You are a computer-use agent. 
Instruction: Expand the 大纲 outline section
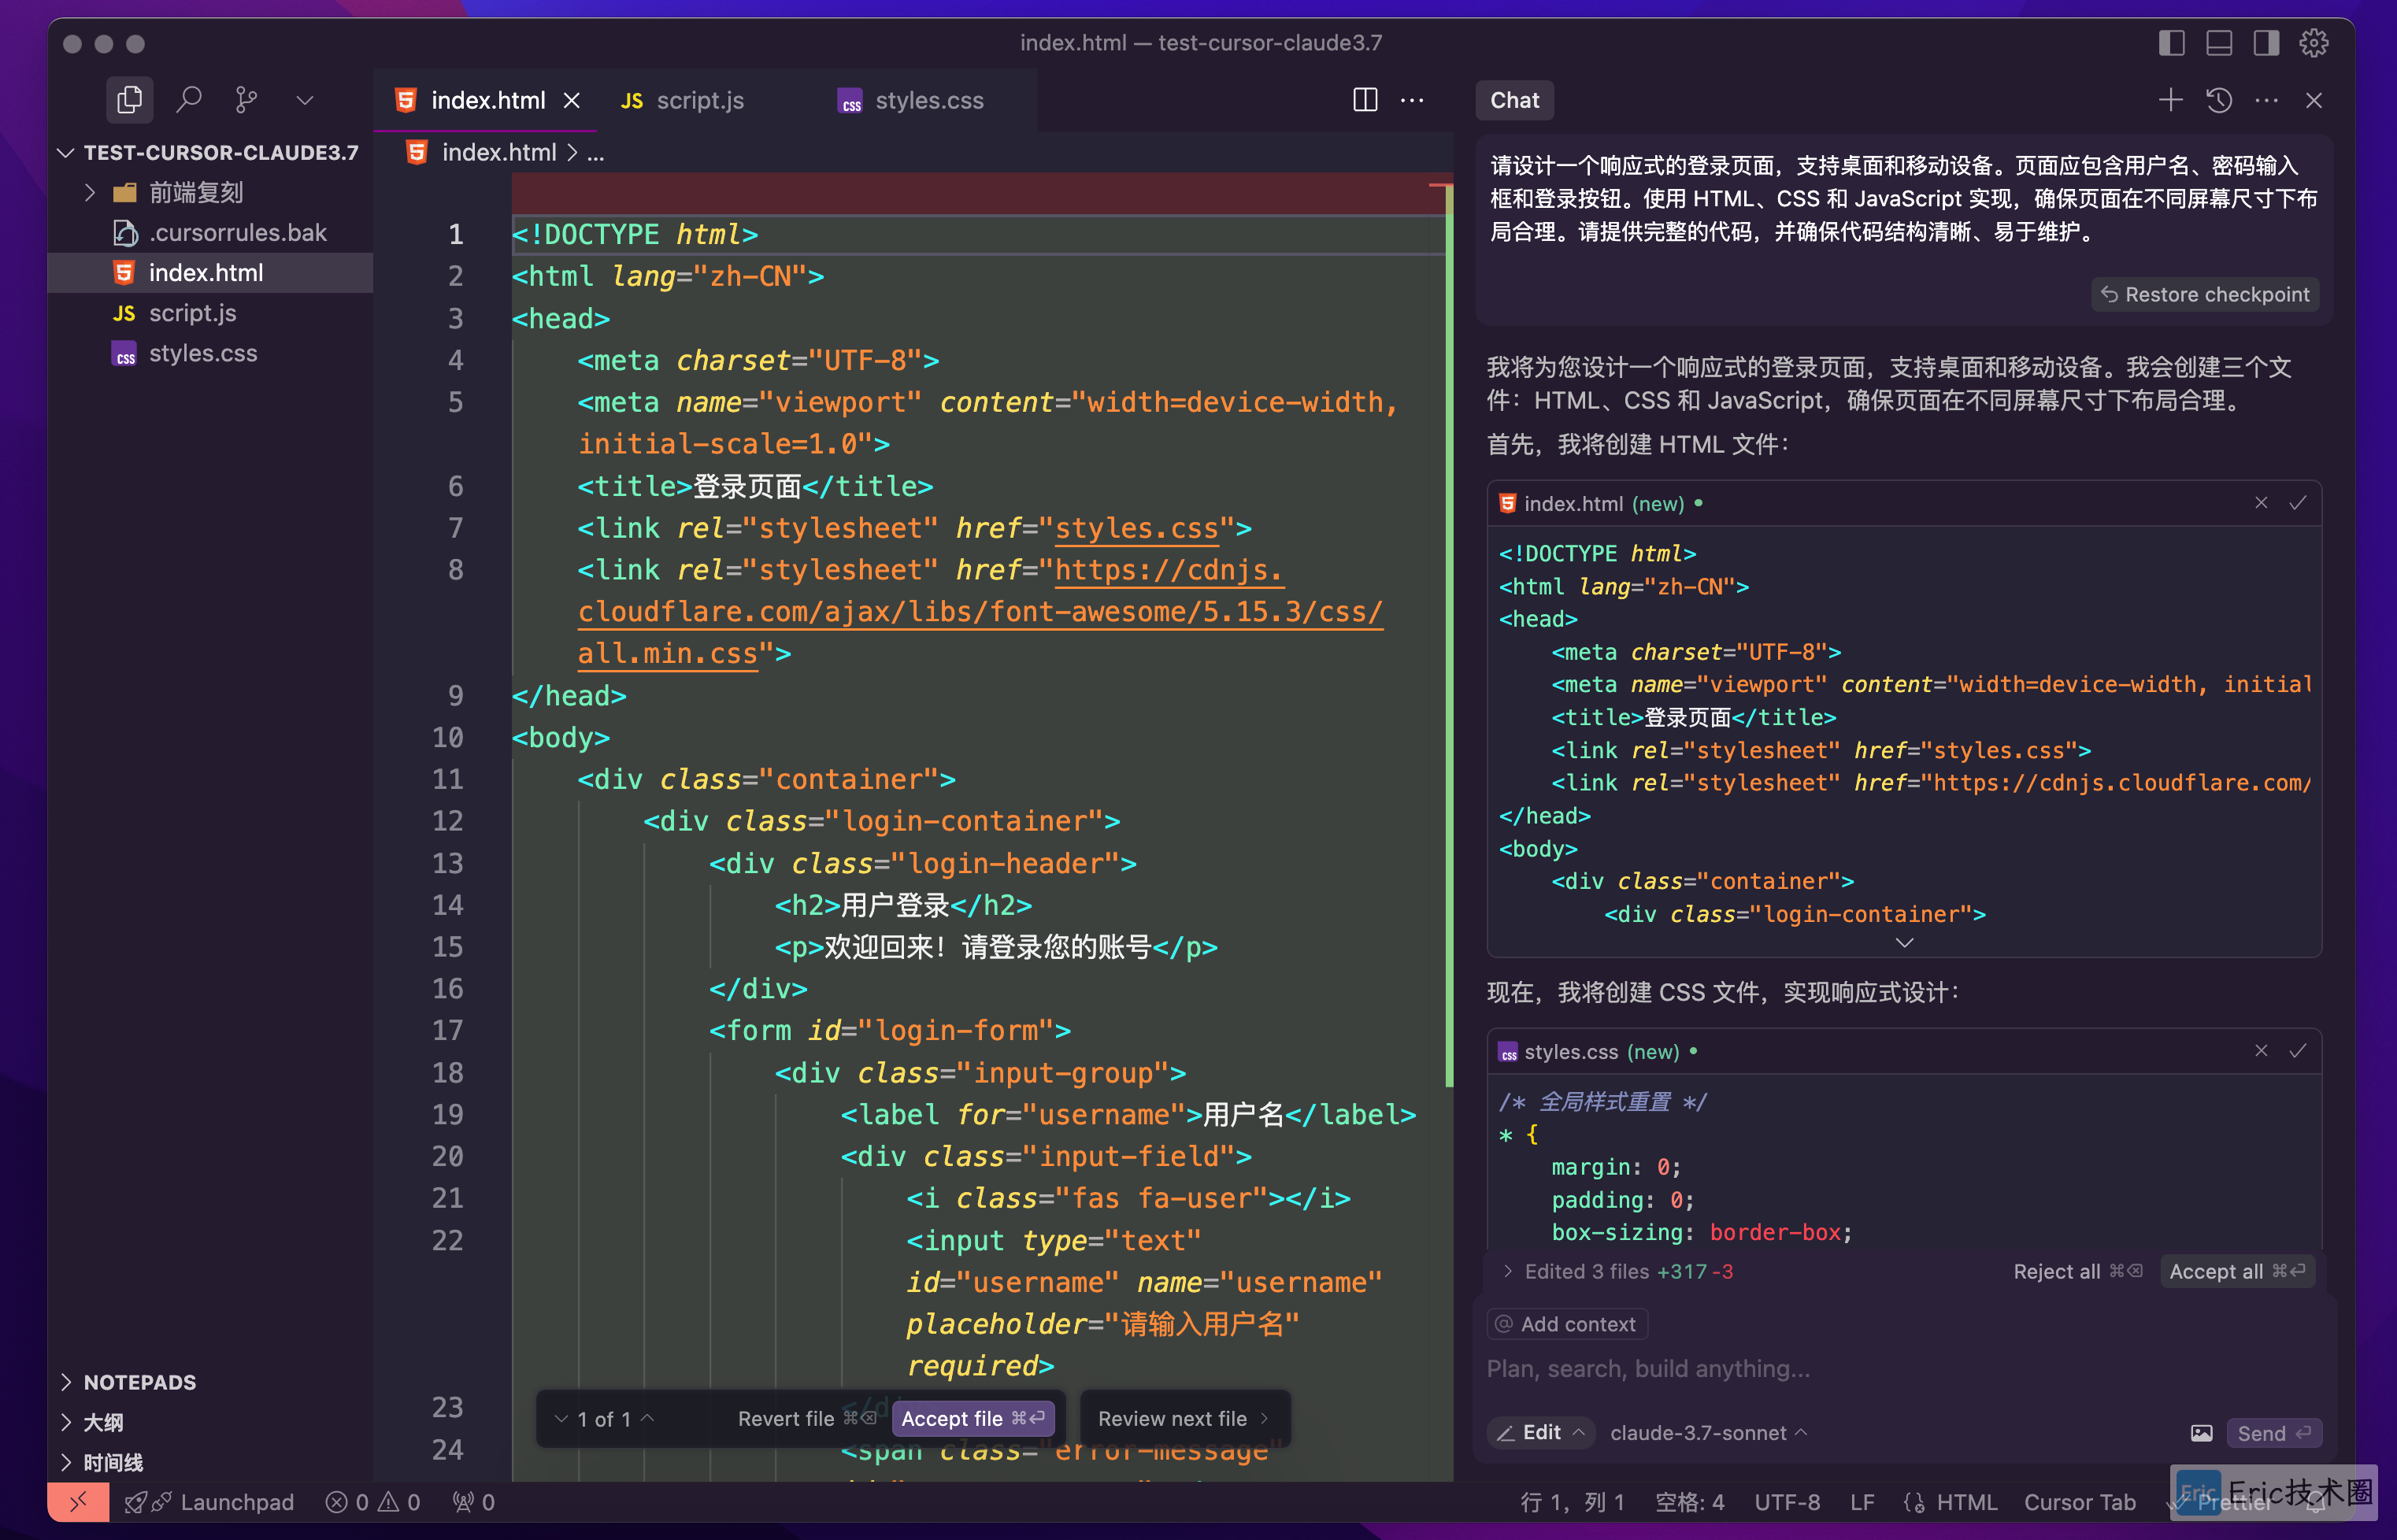click(210, 1422)
